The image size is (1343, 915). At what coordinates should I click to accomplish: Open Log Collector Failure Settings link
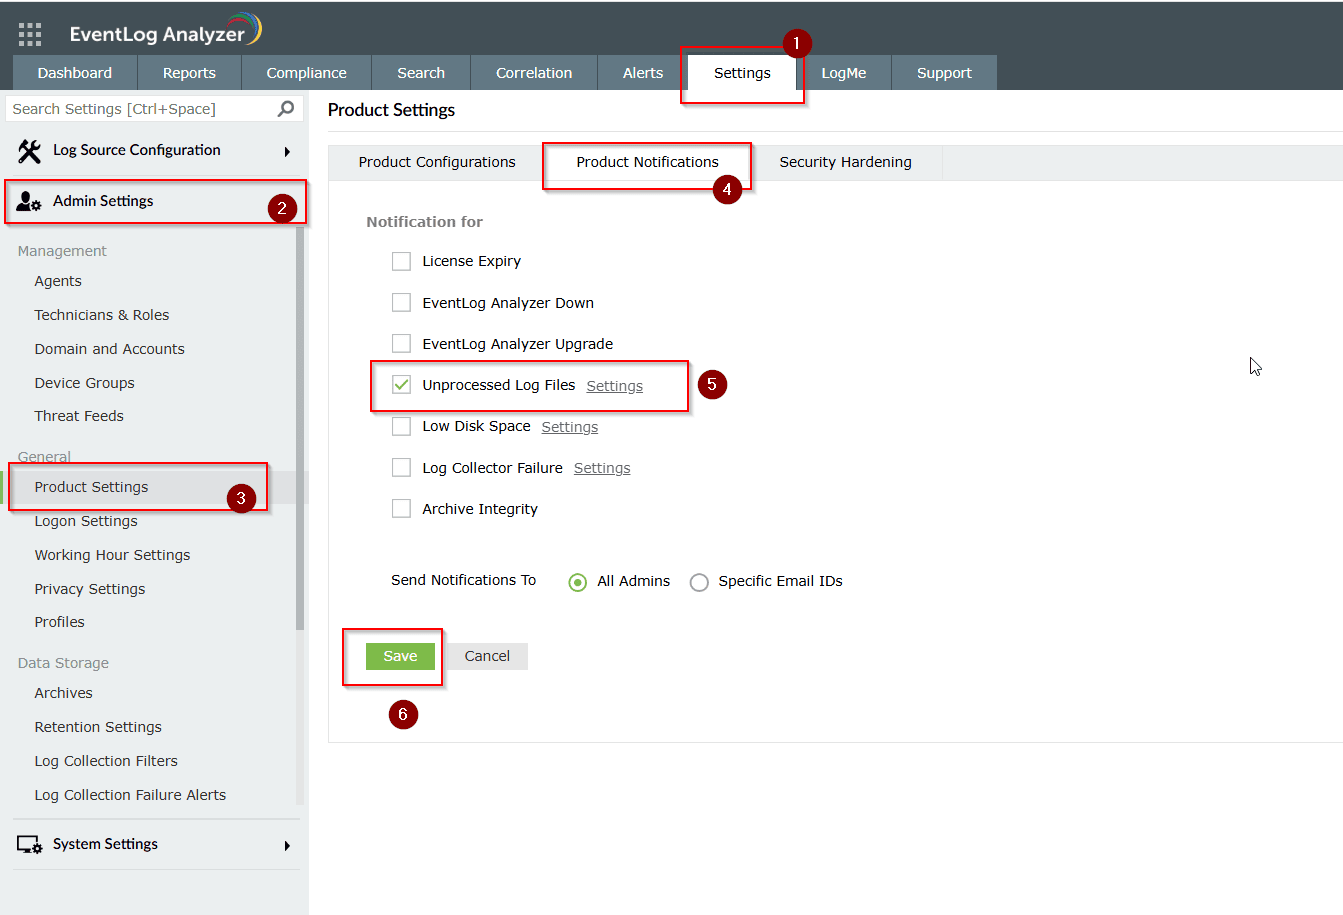point(602,468)
